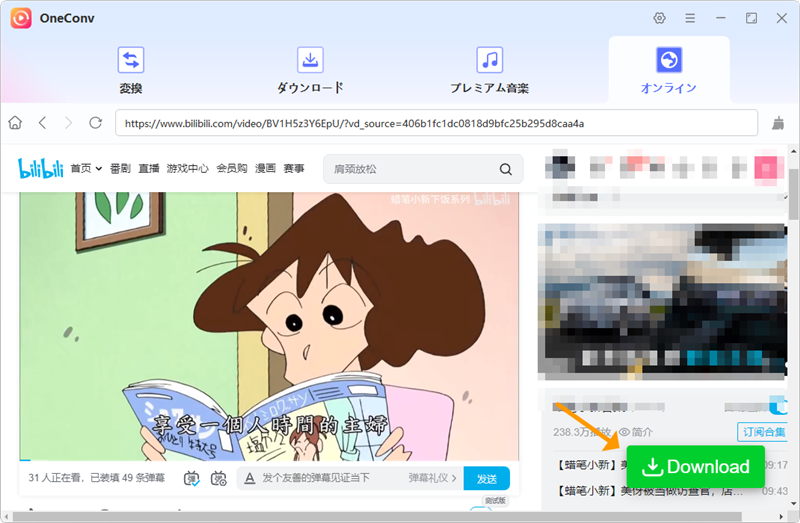
Task: Open the bilibili logo link
Action: point(40,168)
